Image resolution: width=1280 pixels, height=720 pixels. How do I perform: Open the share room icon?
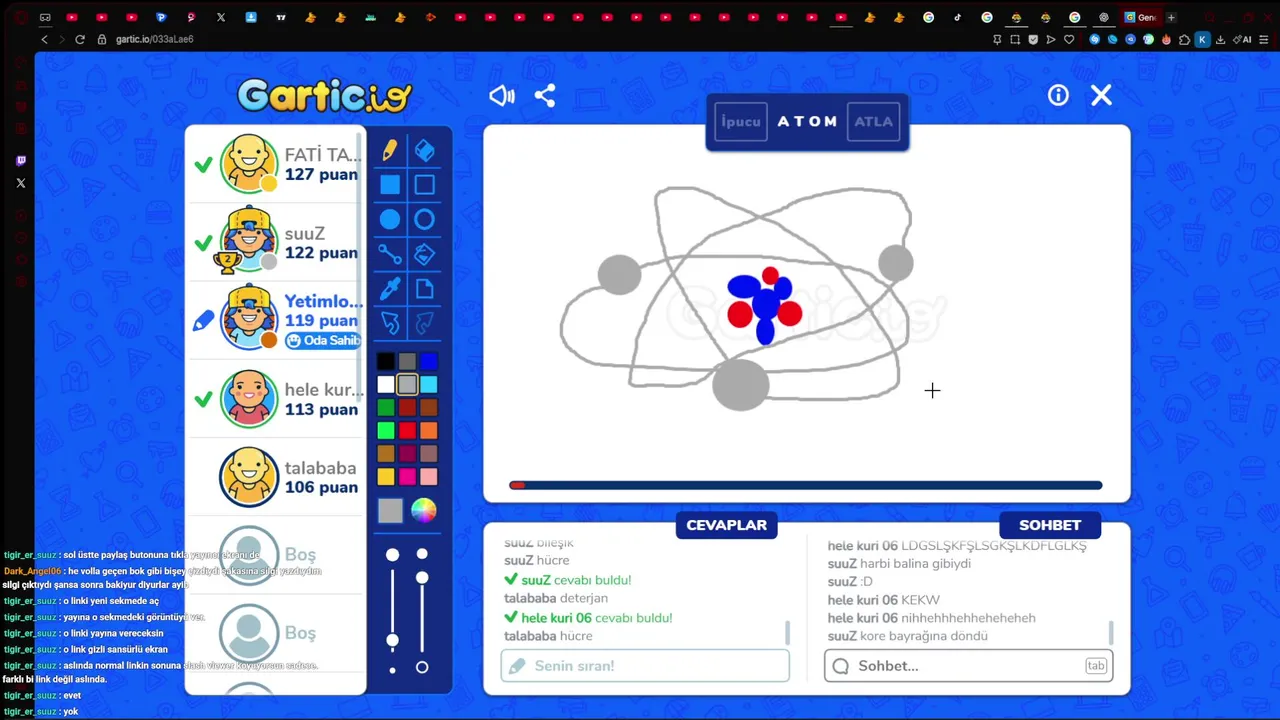[x=545, y=95]
